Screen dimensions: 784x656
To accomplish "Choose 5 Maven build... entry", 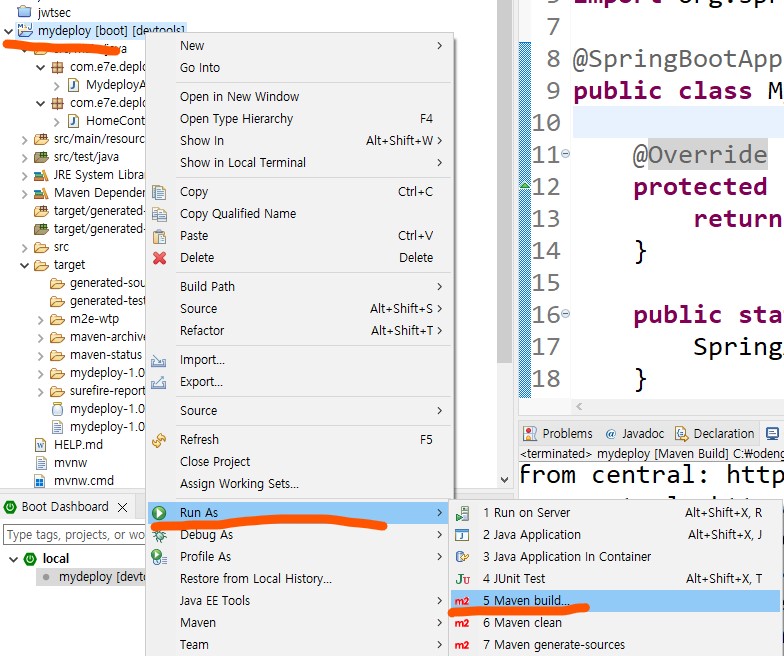I will 616,601.
